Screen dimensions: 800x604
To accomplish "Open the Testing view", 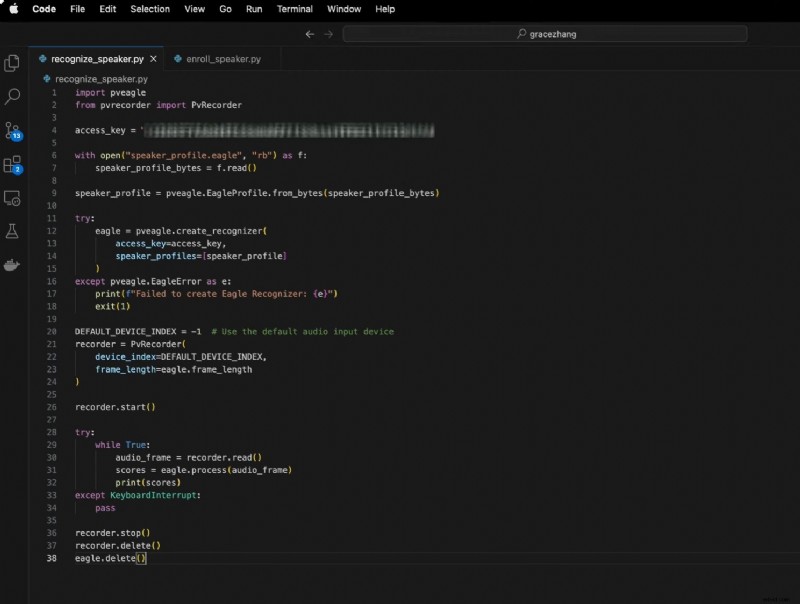I will [12, 232].
